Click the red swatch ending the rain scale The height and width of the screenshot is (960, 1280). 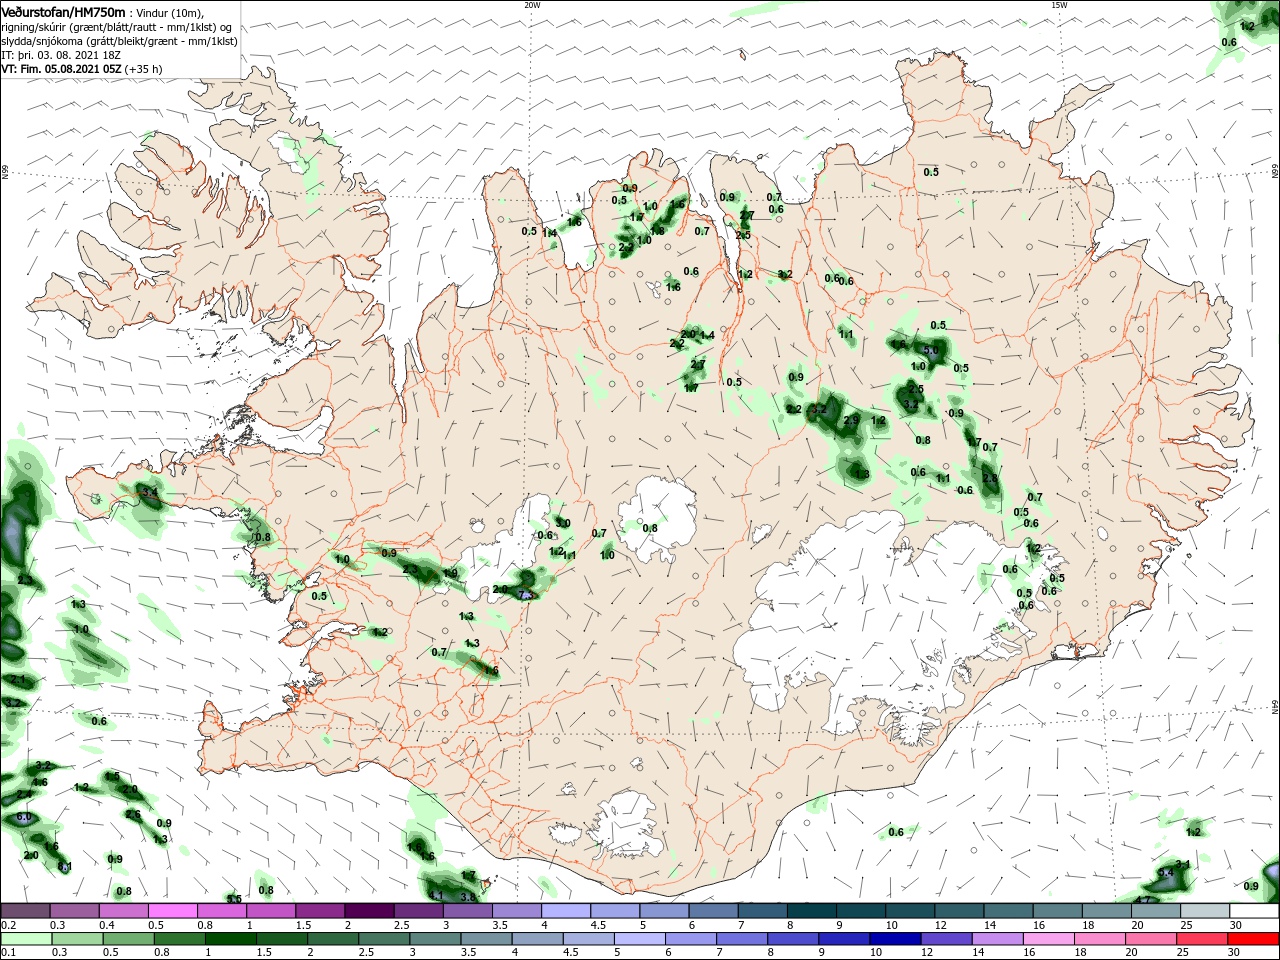tap(1254, 939)
